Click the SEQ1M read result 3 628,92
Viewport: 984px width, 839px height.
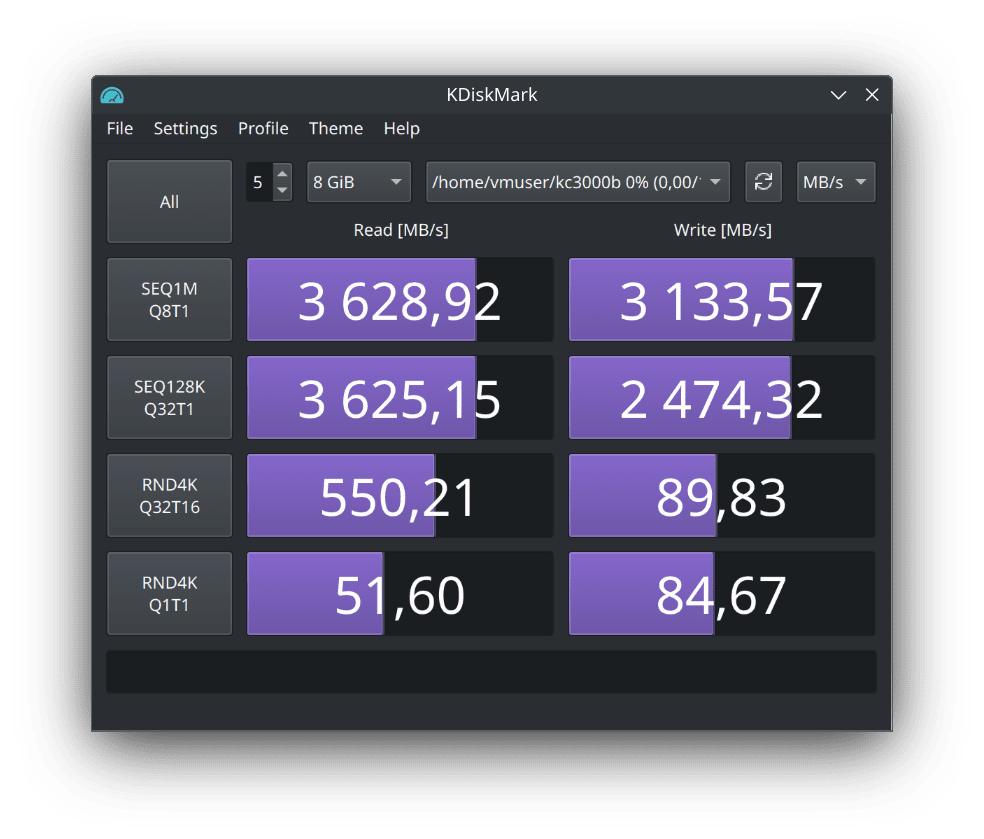point(400,300)
